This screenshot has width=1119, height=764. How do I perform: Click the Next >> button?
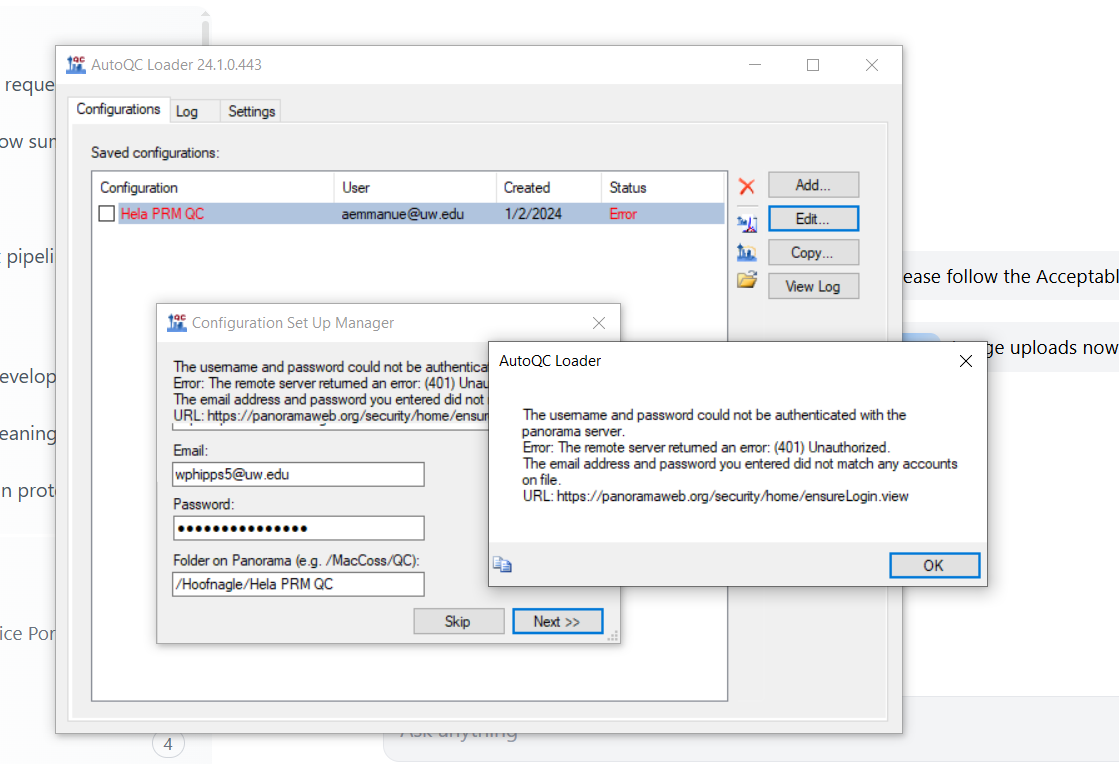point(557,621)
